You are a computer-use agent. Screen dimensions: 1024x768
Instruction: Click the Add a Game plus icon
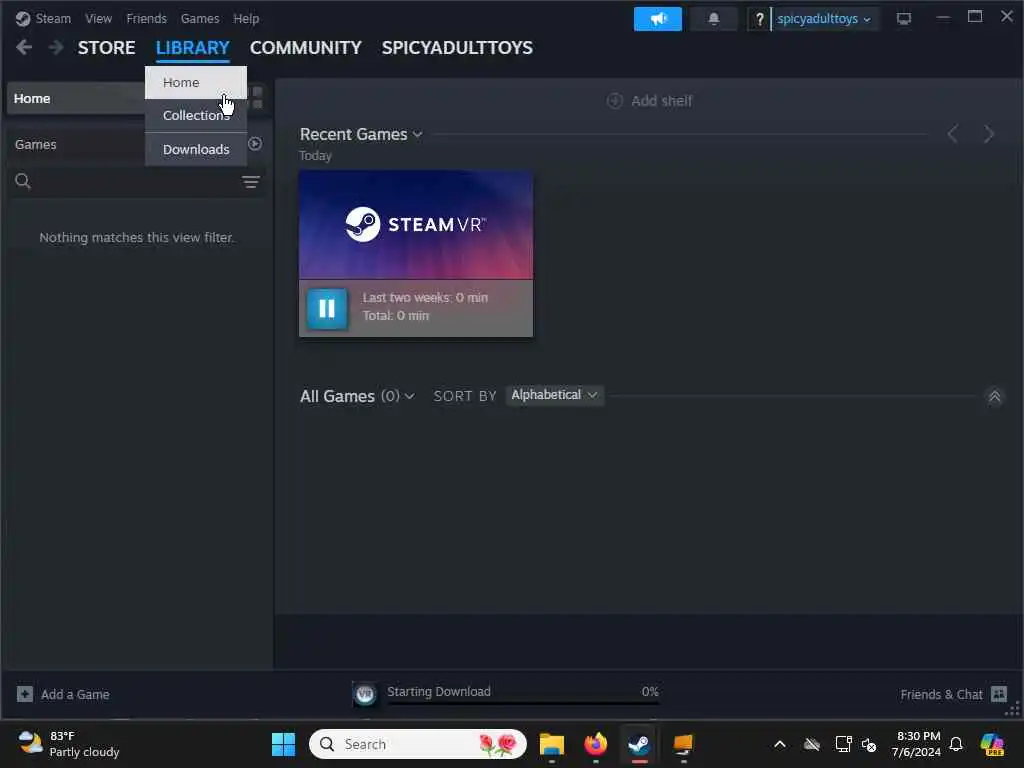(25, 694)
